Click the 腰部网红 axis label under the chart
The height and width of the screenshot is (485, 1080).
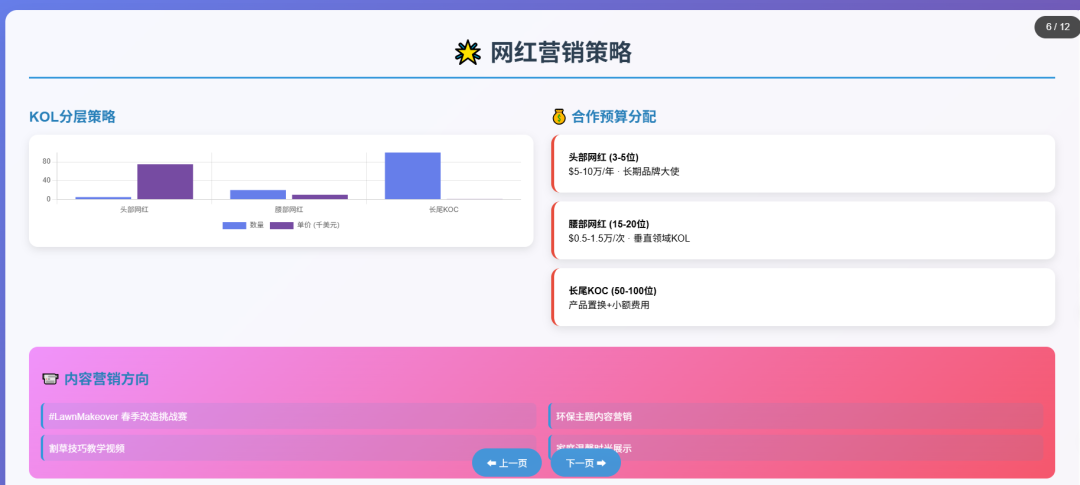click(x=289, y=209)
